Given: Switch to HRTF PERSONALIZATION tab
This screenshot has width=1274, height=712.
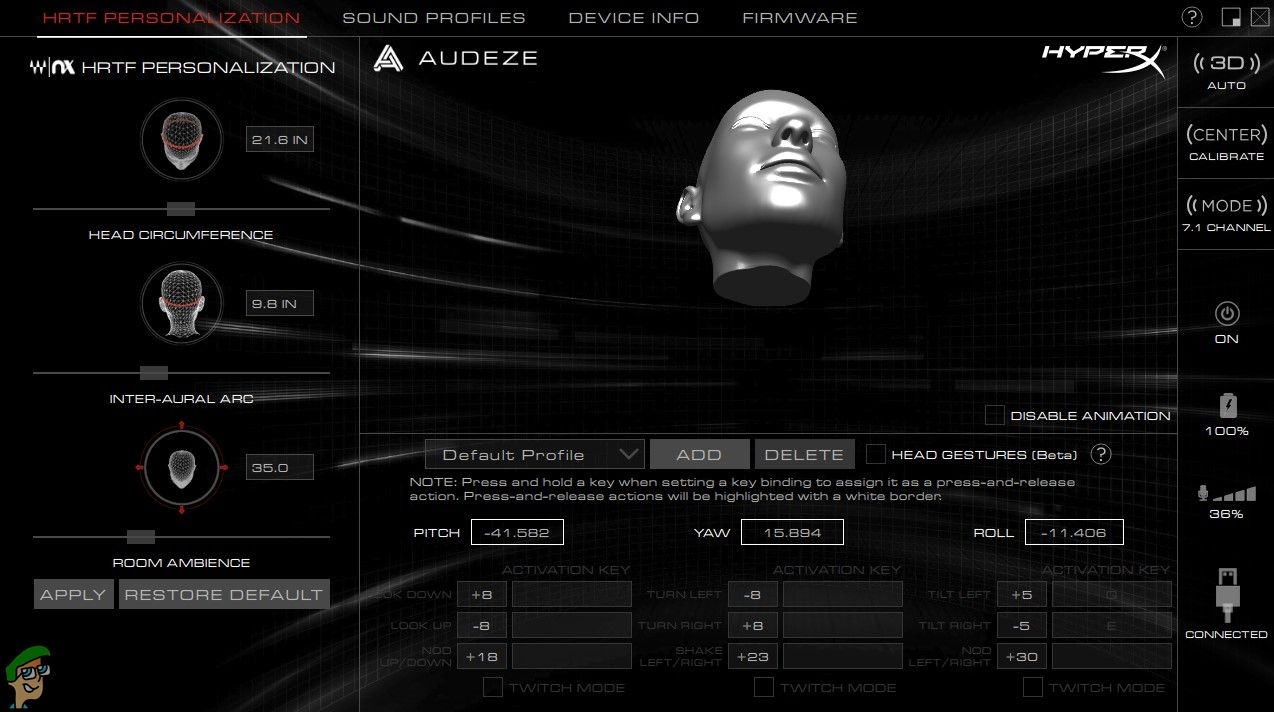Looking at the screenshot, I should click(x=171, y=18).
